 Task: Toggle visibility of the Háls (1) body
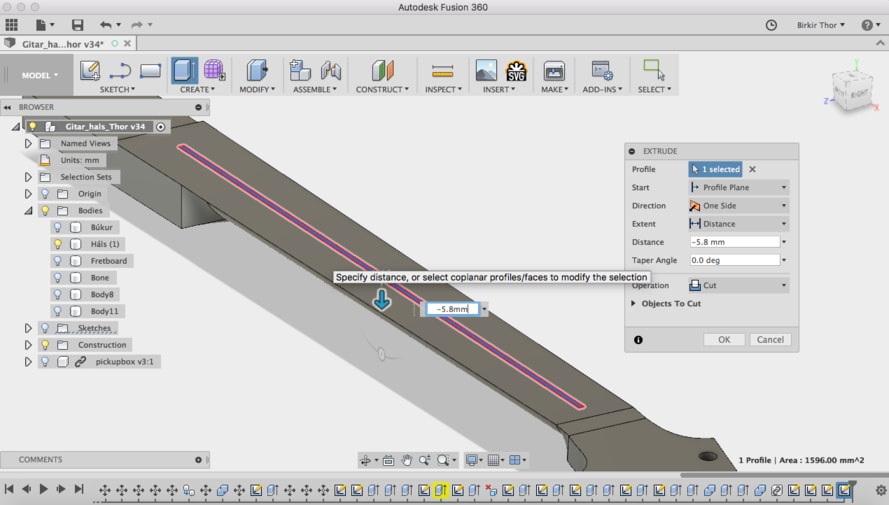(x=57, y=244)
